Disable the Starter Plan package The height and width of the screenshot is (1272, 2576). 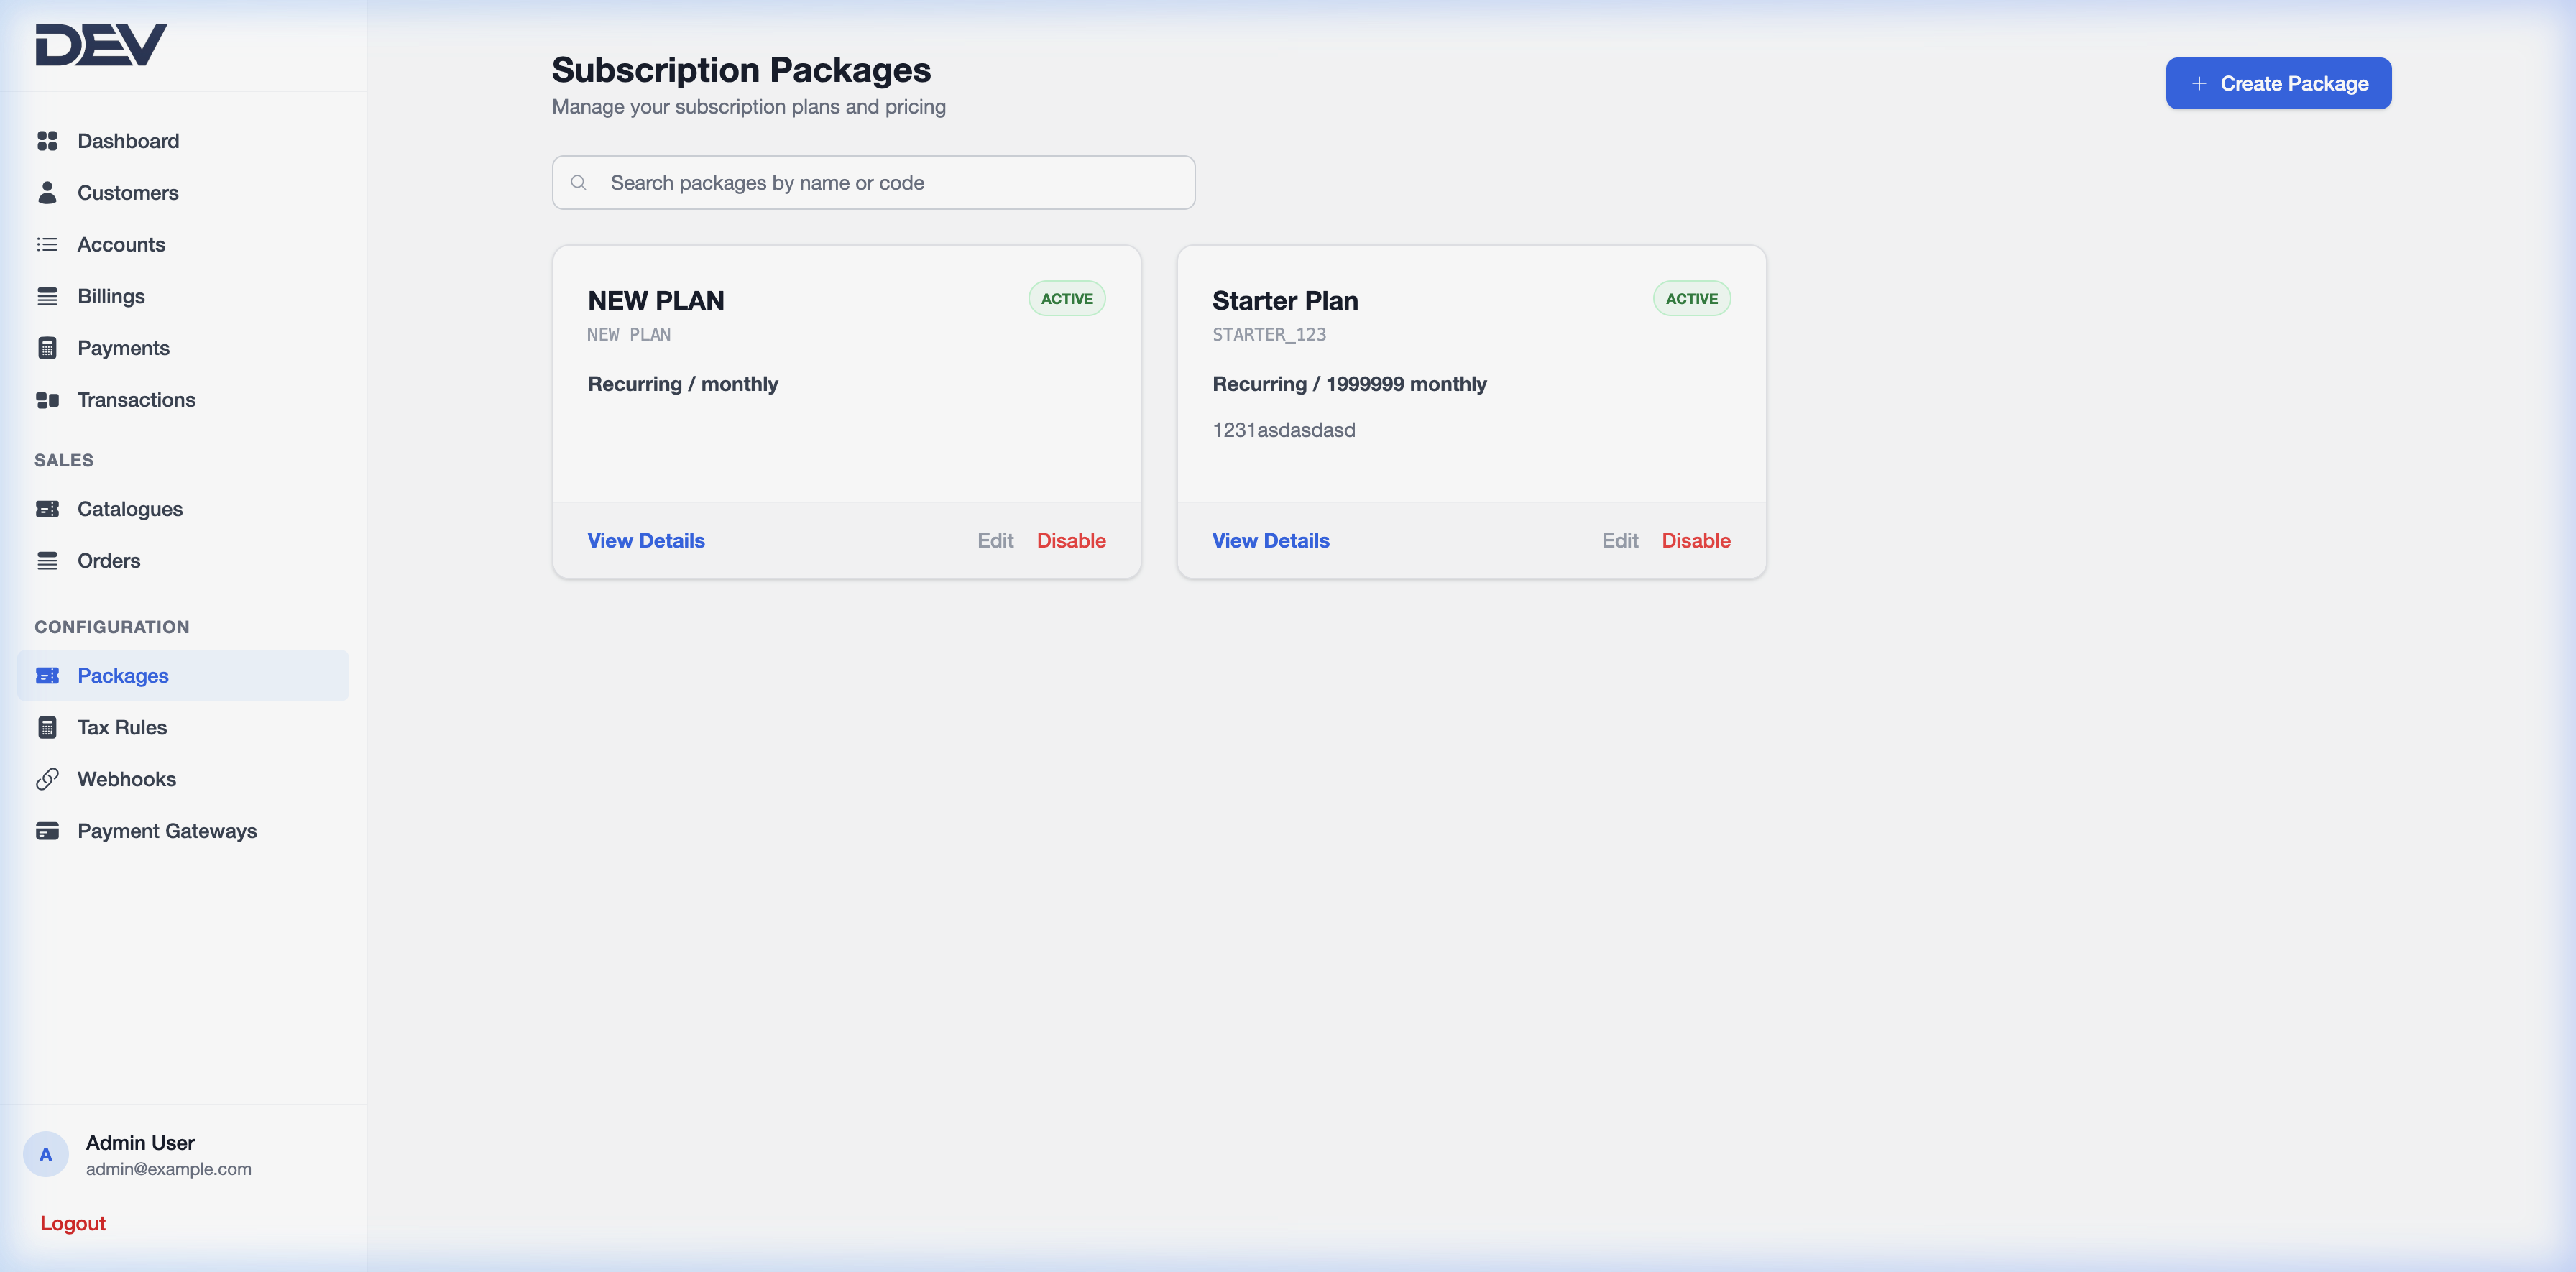click(x=1696, y=540)
